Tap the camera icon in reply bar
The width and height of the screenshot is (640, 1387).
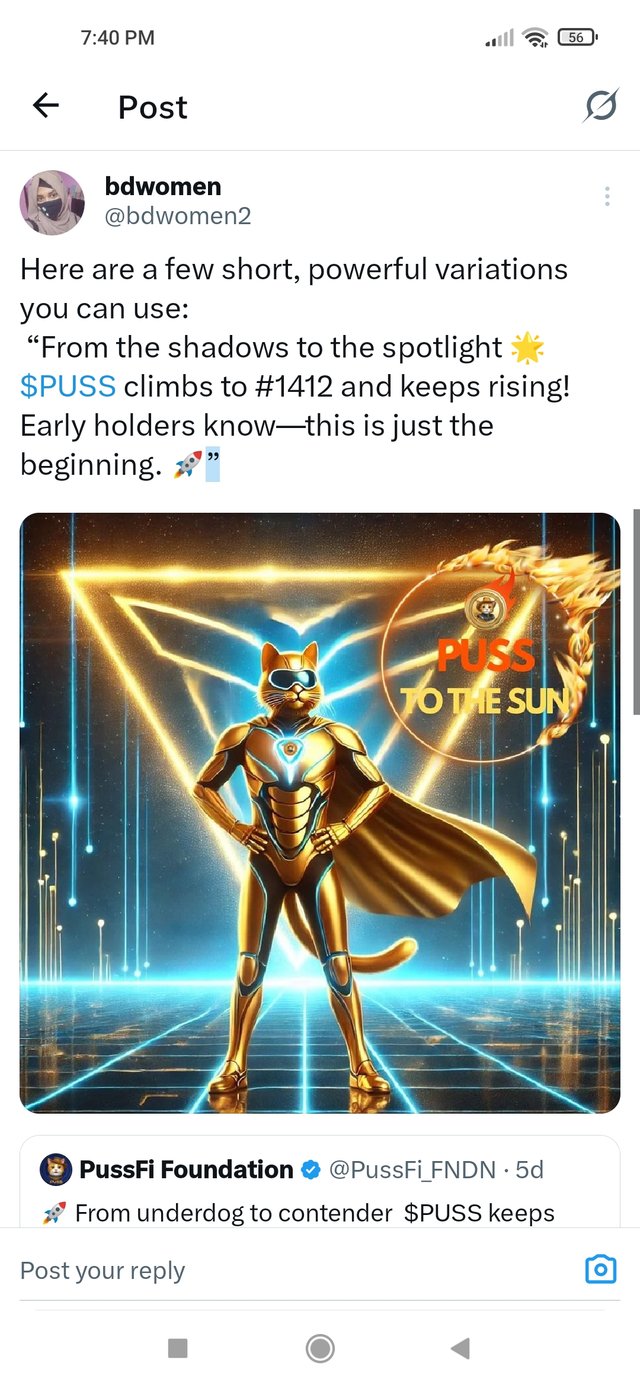coord(600,1270)
